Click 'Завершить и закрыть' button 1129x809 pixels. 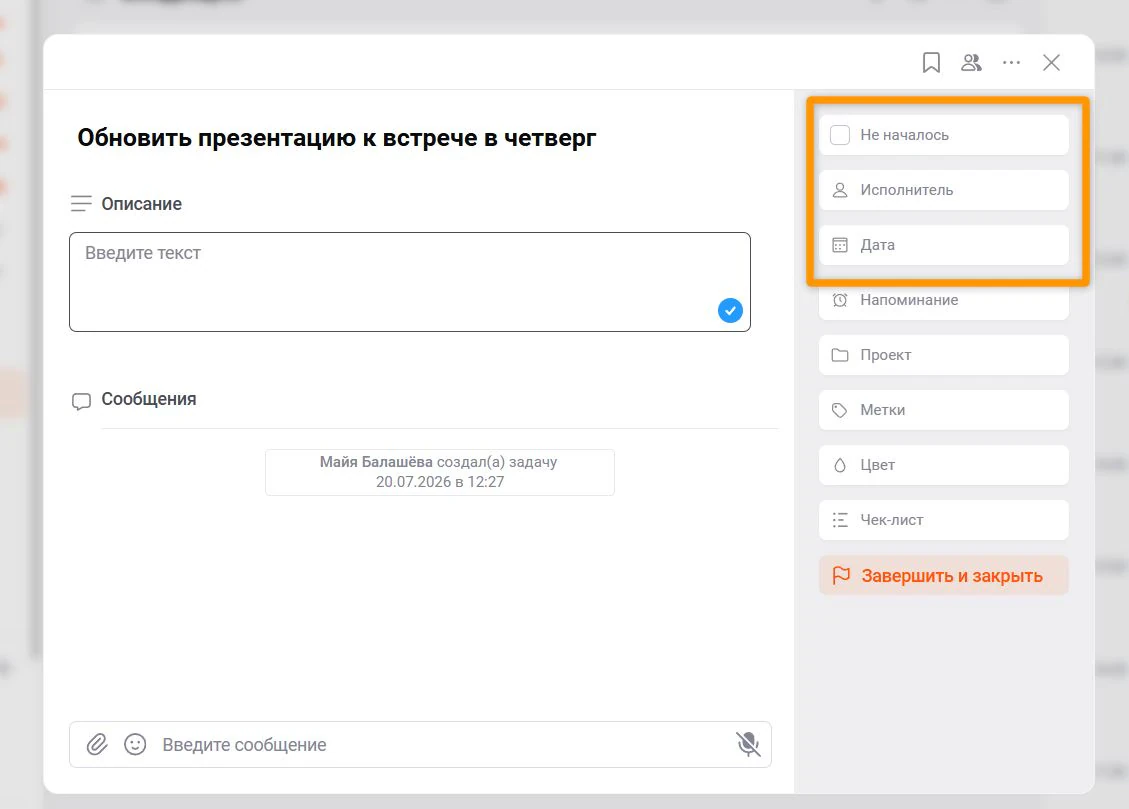pyautogui.click(x=943, y=576)
